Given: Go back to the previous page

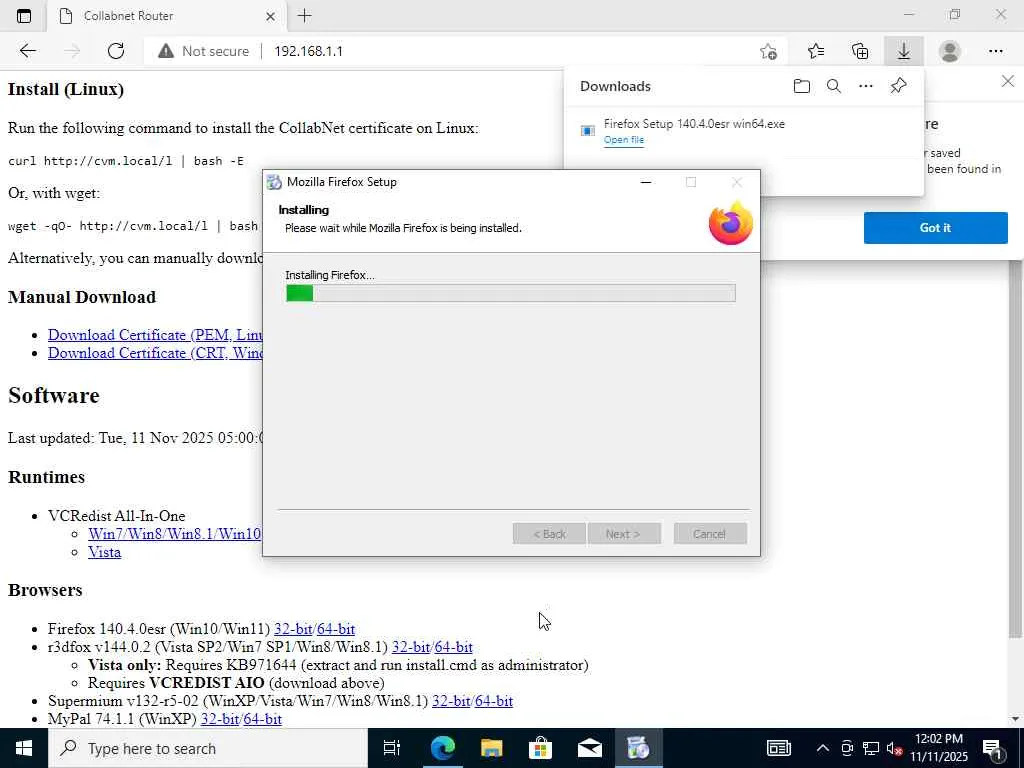Looking at the screenshot, I should [x=27, y=51].
